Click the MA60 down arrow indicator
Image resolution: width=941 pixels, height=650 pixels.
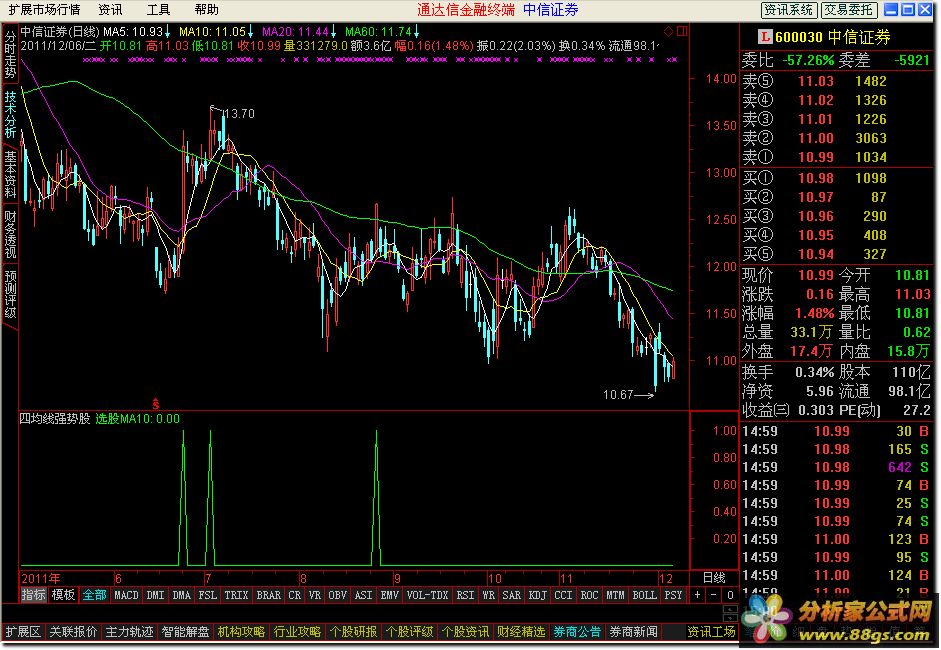point(416,31)
